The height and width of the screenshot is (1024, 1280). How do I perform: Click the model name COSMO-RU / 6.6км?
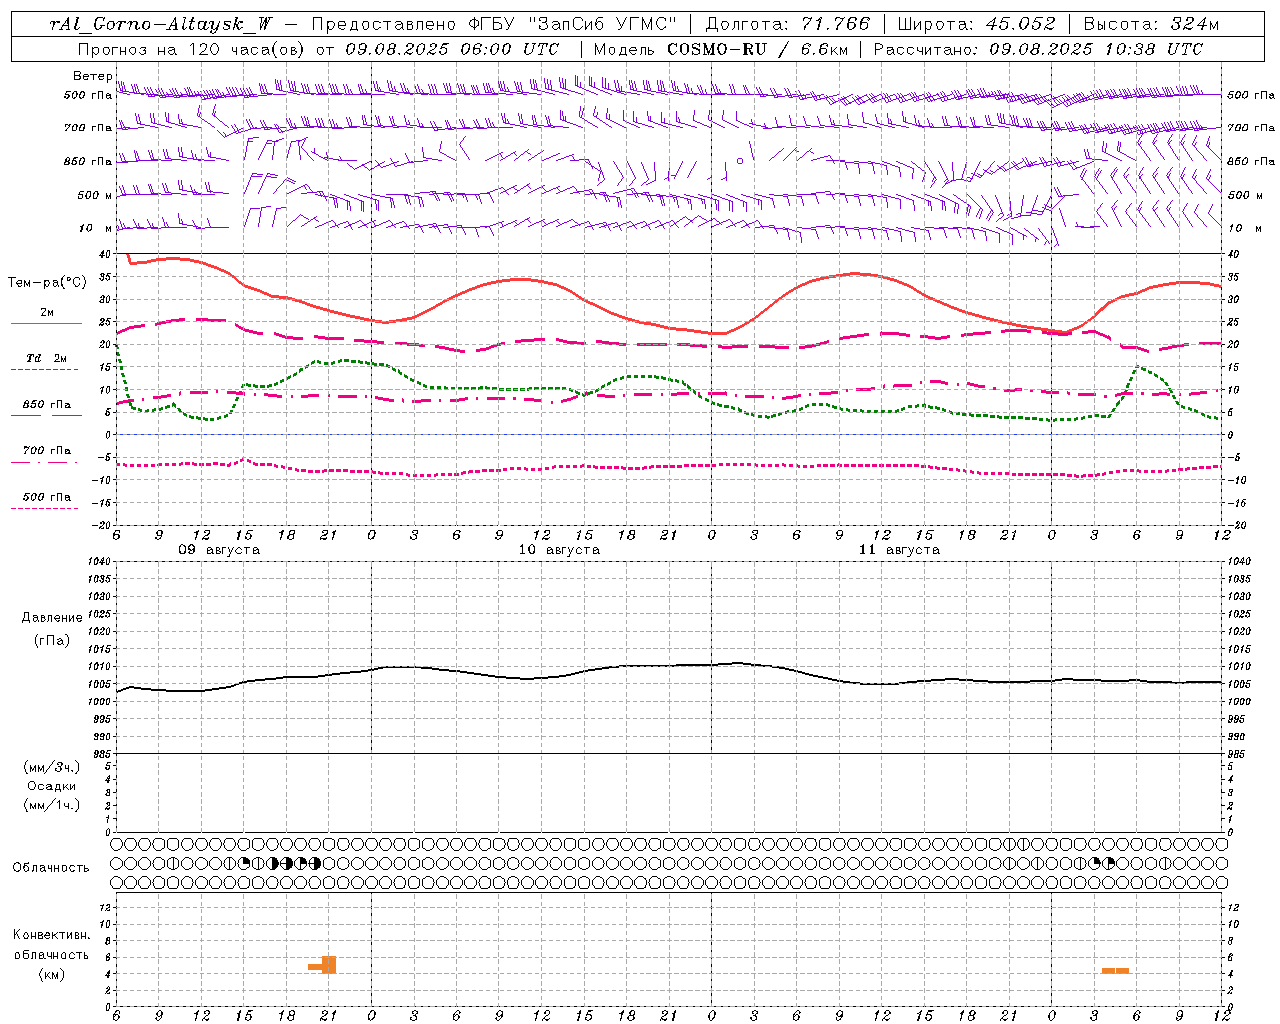point(757,49)
